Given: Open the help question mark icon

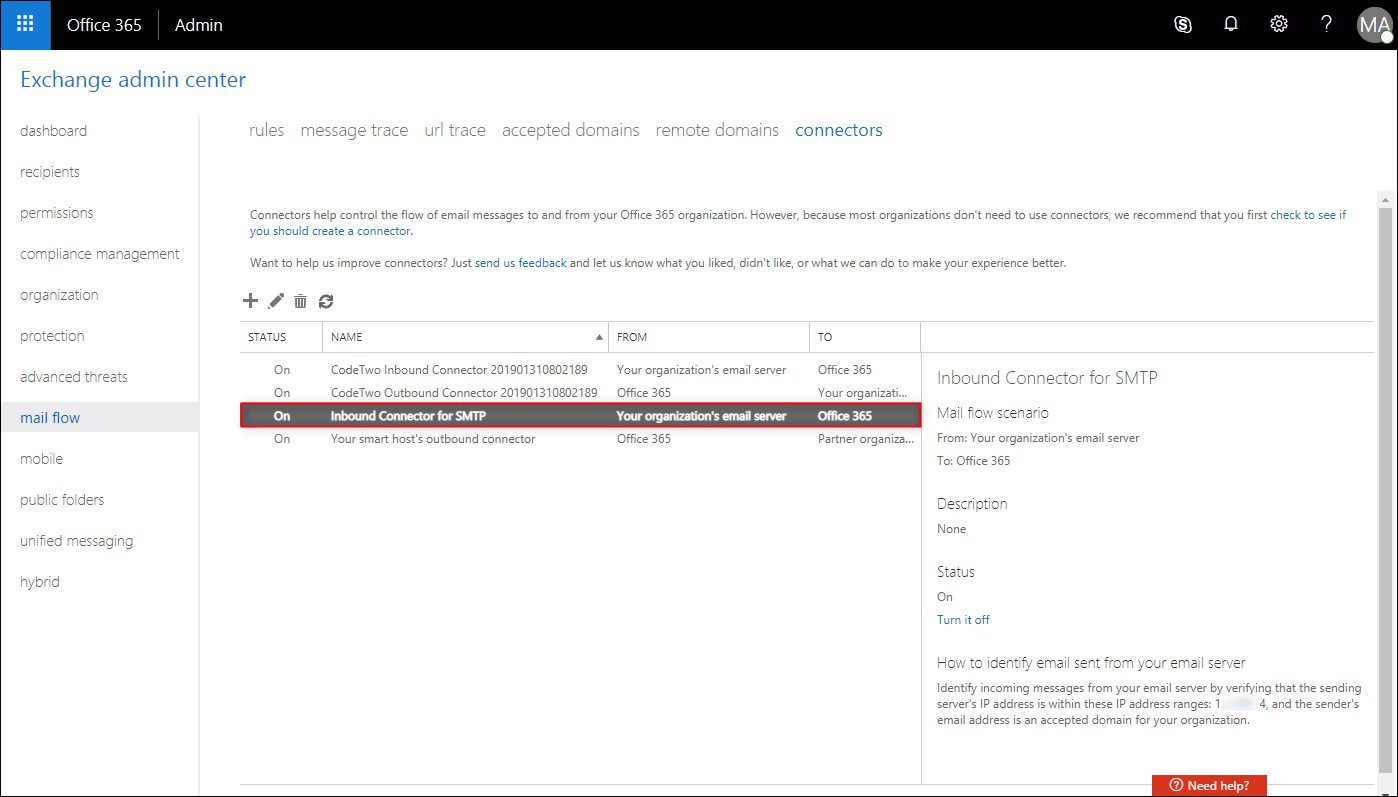Looking at the screenshot, I should click(1327, 25).
